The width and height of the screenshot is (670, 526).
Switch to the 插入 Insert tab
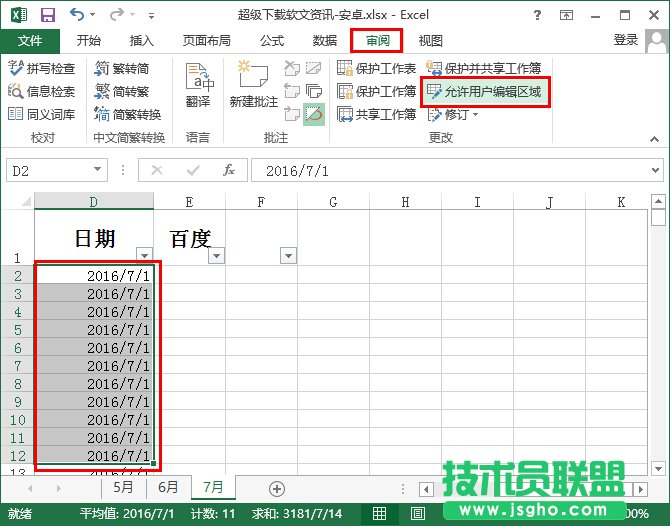click(x=141, y=41)
